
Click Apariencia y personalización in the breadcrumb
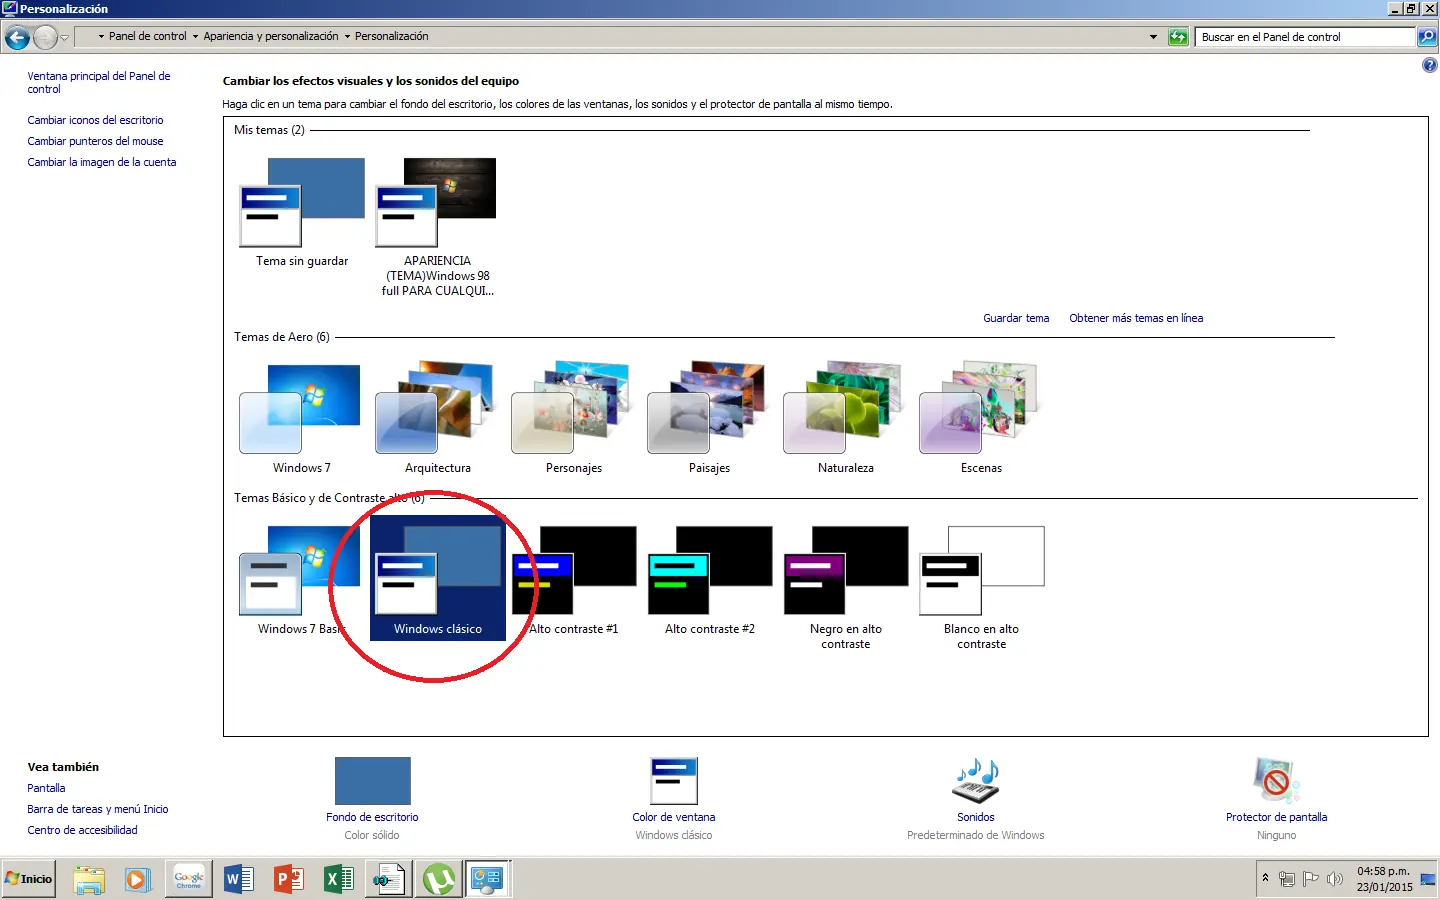[271, 36]
